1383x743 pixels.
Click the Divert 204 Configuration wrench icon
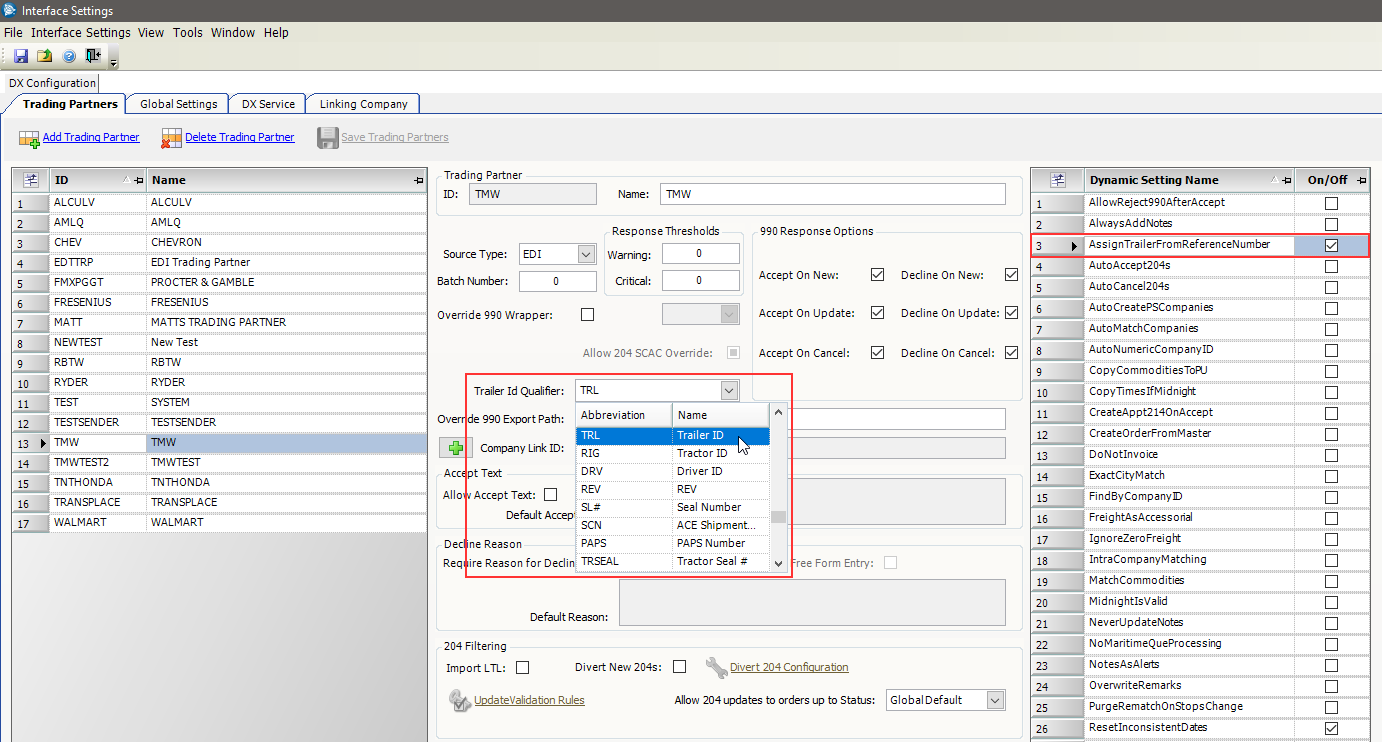(x=716, y=667)
